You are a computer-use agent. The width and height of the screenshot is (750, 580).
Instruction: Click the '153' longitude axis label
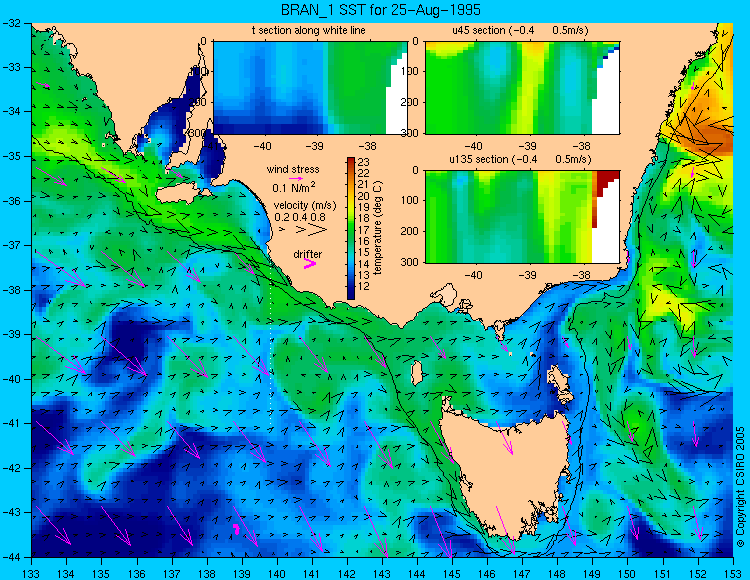point(733,573)
